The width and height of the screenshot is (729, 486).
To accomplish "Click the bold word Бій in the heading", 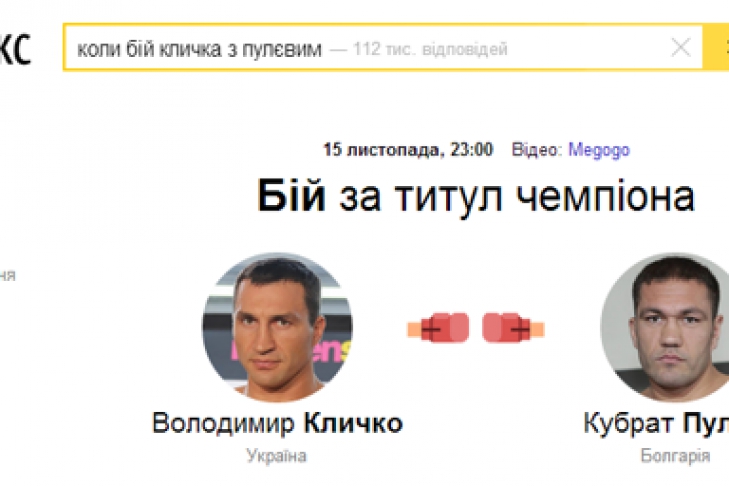I will 292,196.
